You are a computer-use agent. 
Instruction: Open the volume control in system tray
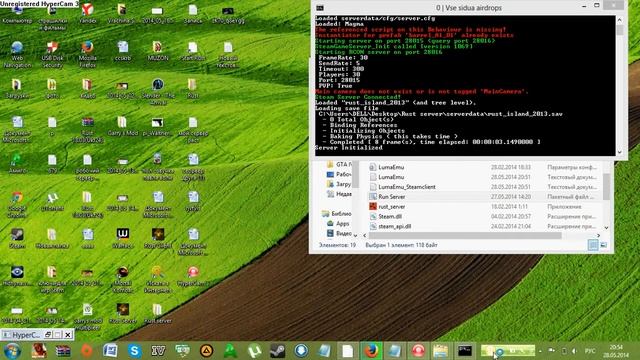click(x=574, y=351)
